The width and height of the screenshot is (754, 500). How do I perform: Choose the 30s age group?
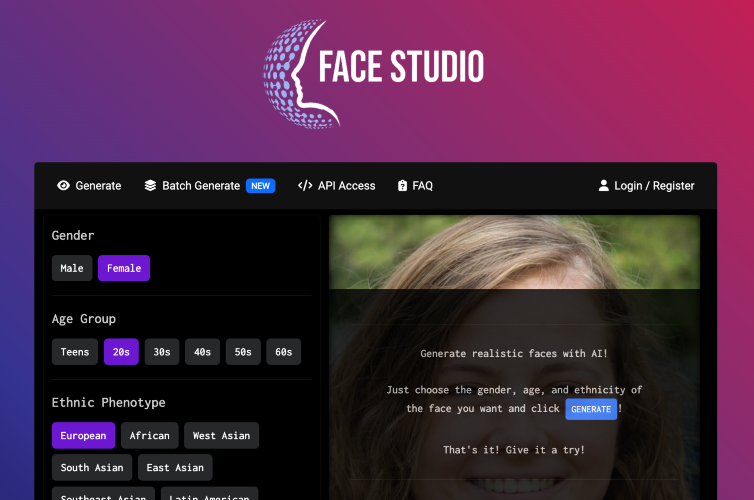(x=162, y=352)
